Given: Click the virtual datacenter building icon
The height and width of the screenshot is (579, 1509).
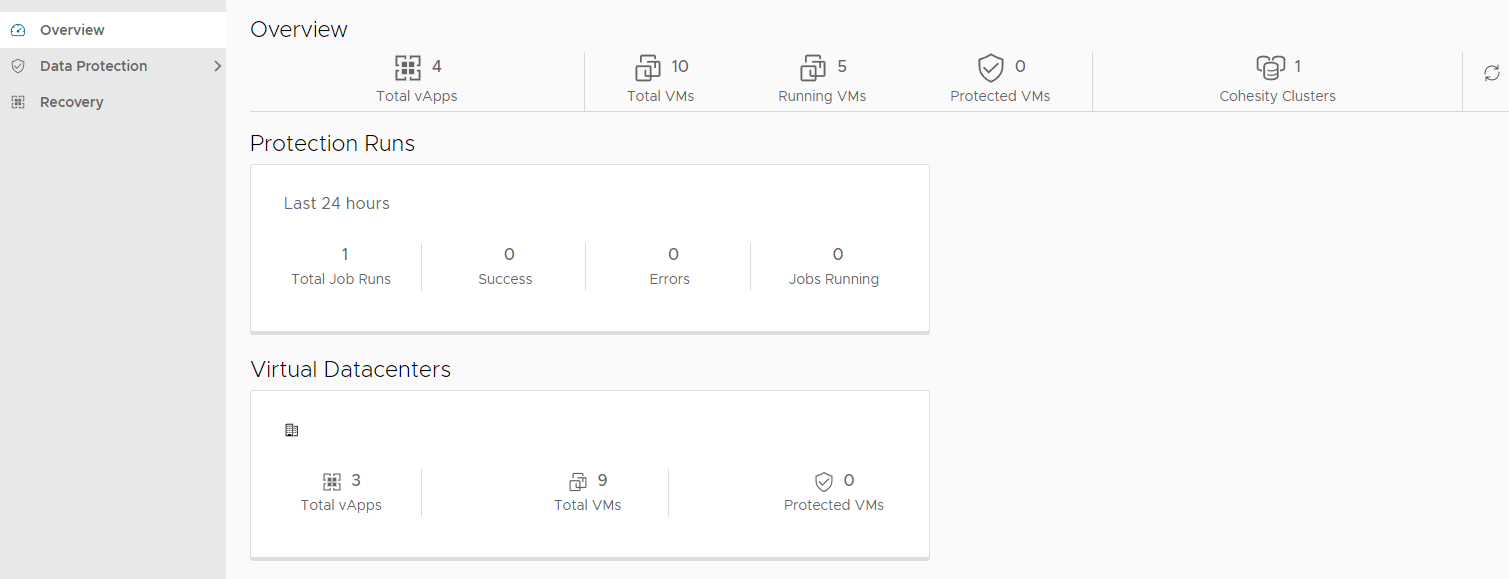Looking at the screenshot, I should [x=291, y=430].
